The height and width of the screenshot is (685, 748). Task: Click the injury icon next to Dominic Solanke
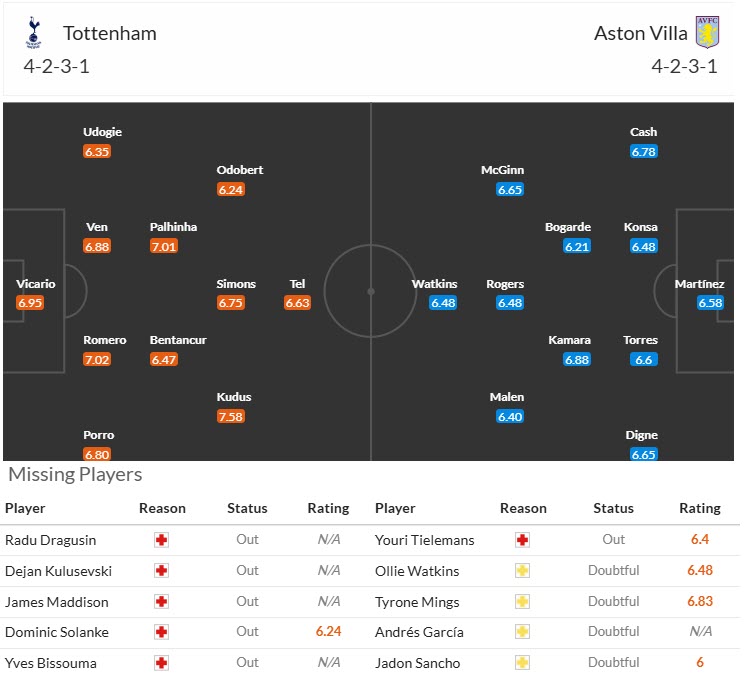tap(162, 632)
